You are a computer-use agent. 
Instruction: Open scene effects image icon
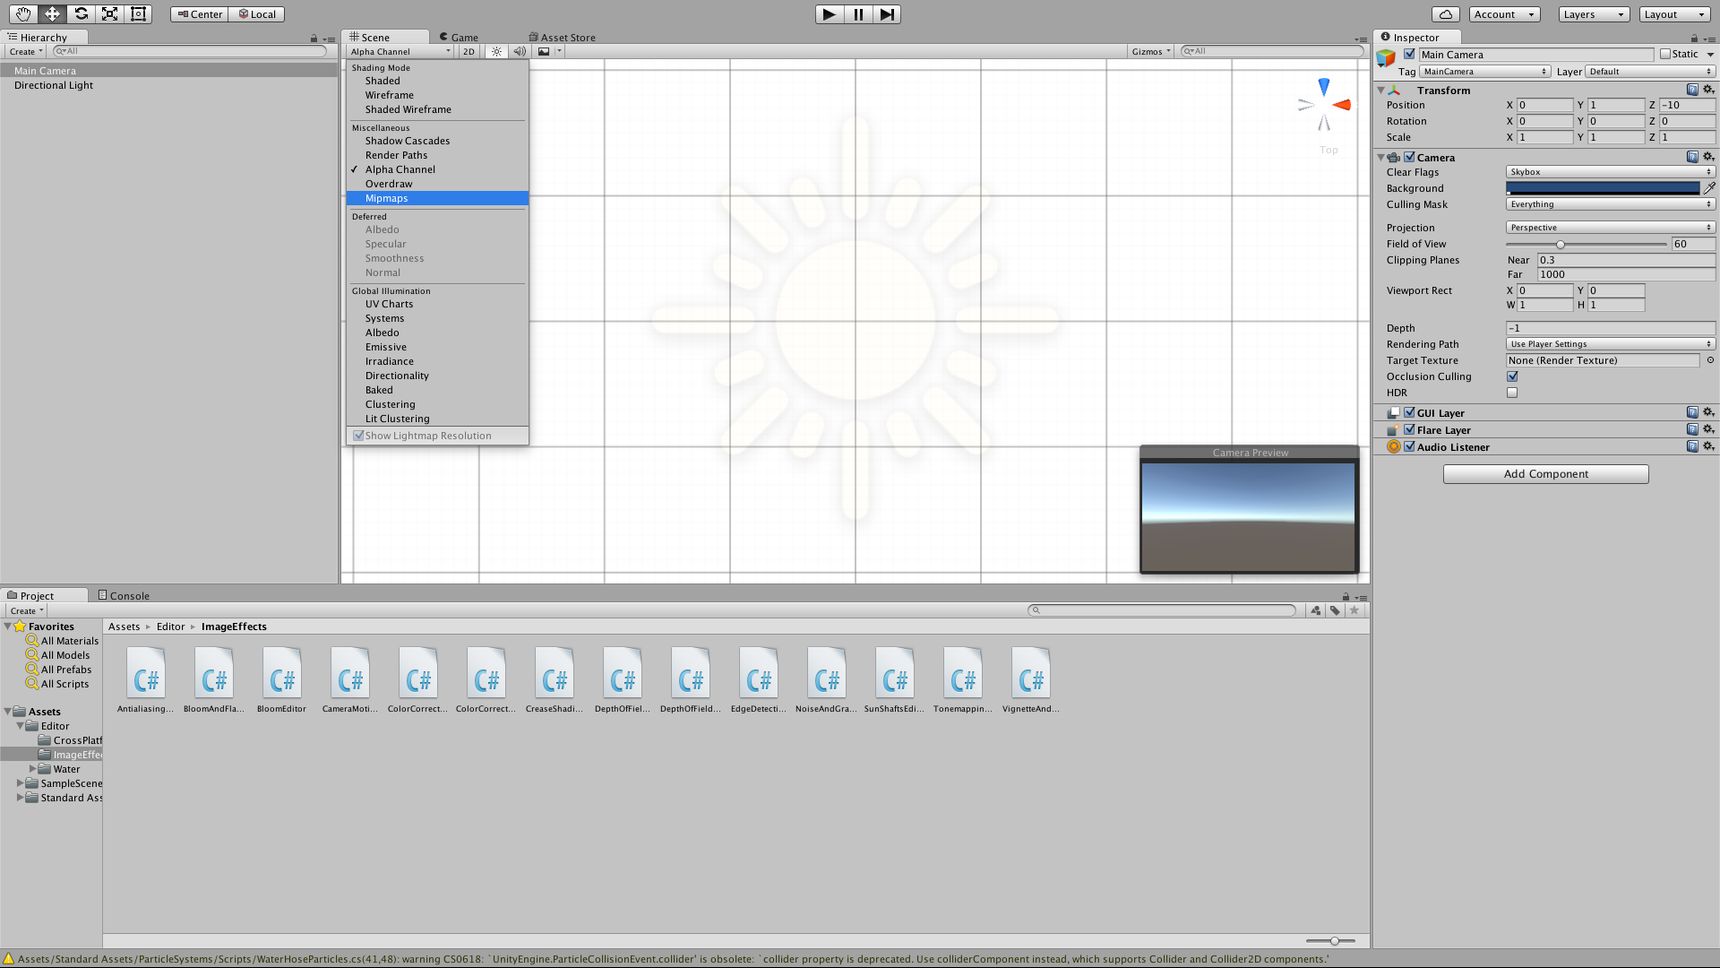[x=544, y=51]
